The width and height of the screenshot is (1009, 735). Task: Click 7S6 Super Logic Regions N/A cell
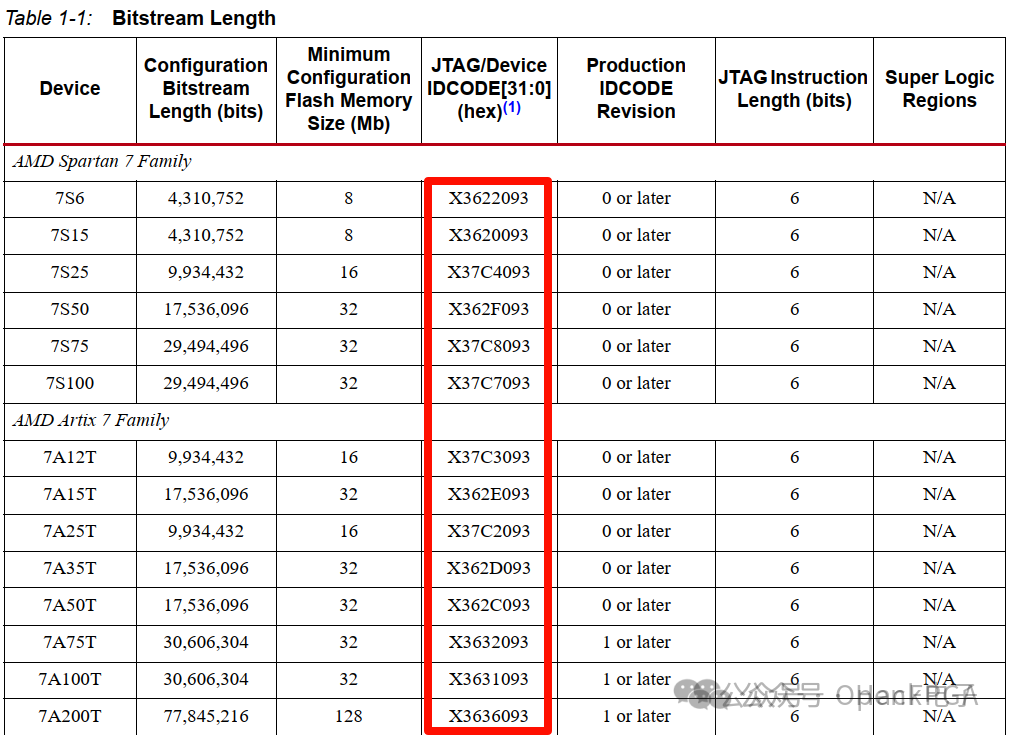coord(940,198)
